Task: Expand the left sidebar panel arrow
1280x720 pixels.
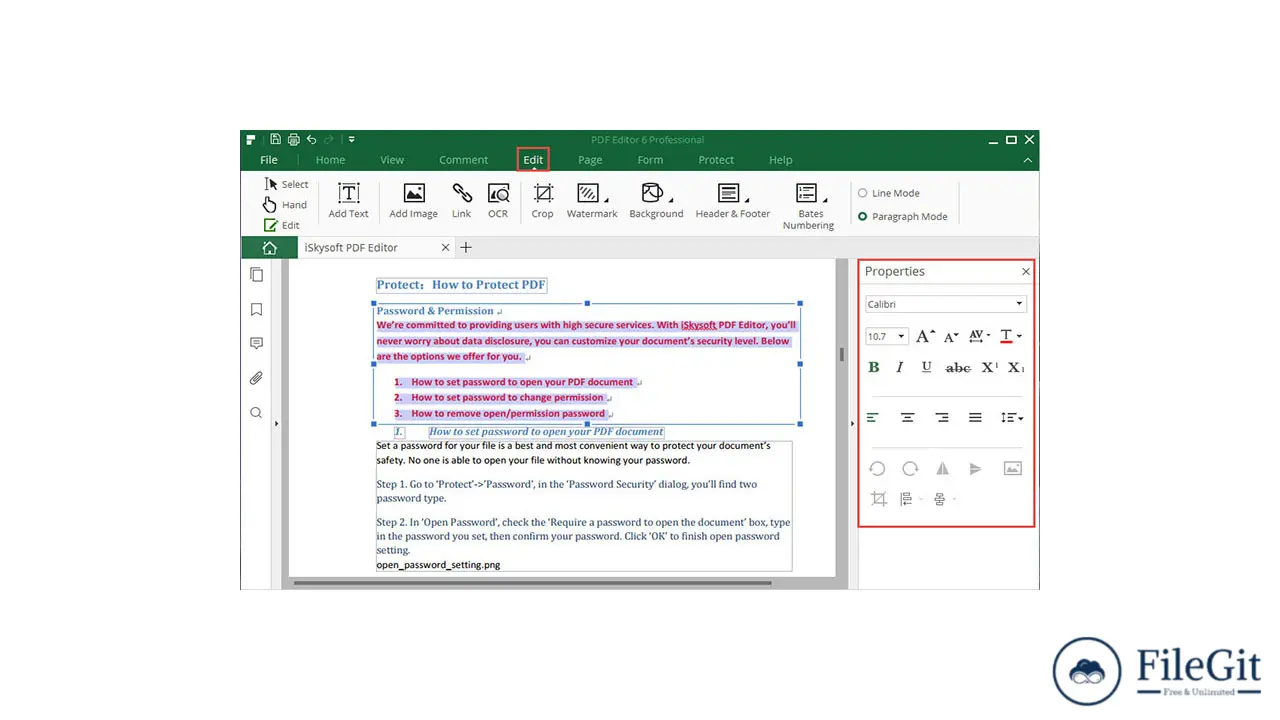Action: pyautogui.click(x=276, y=424)
